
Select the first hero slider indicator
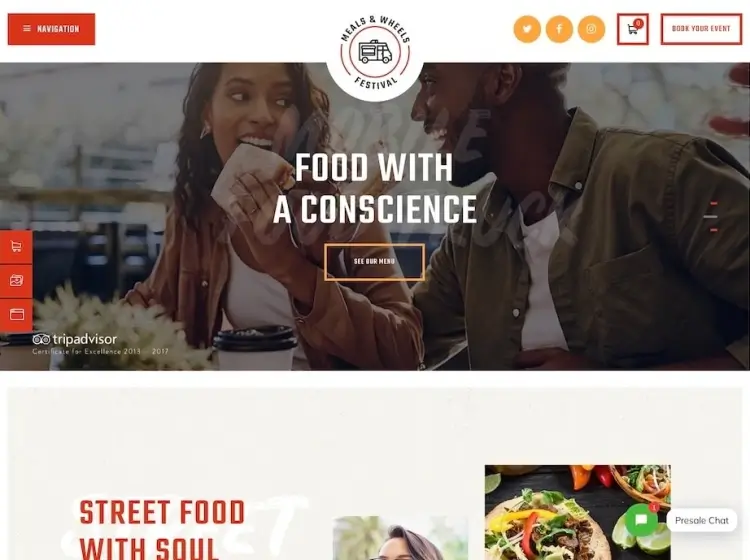point(714,204)
